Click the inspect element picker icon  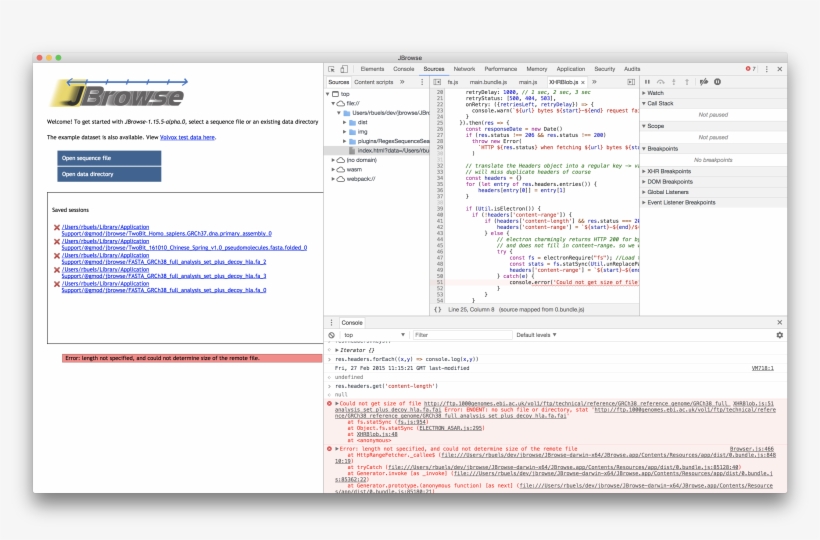pyautogui.click(x=332, y=69)
